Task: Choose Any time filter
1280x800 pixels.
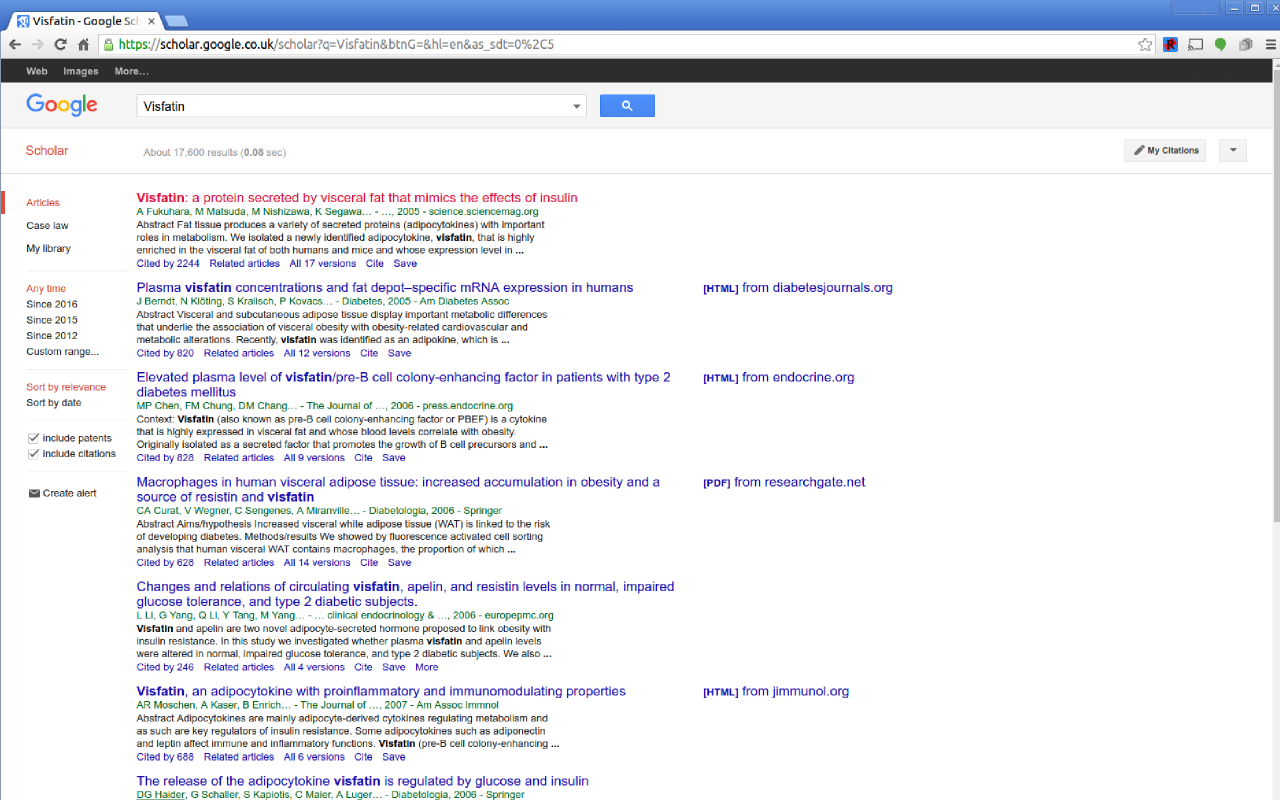Action: (46, 288)
